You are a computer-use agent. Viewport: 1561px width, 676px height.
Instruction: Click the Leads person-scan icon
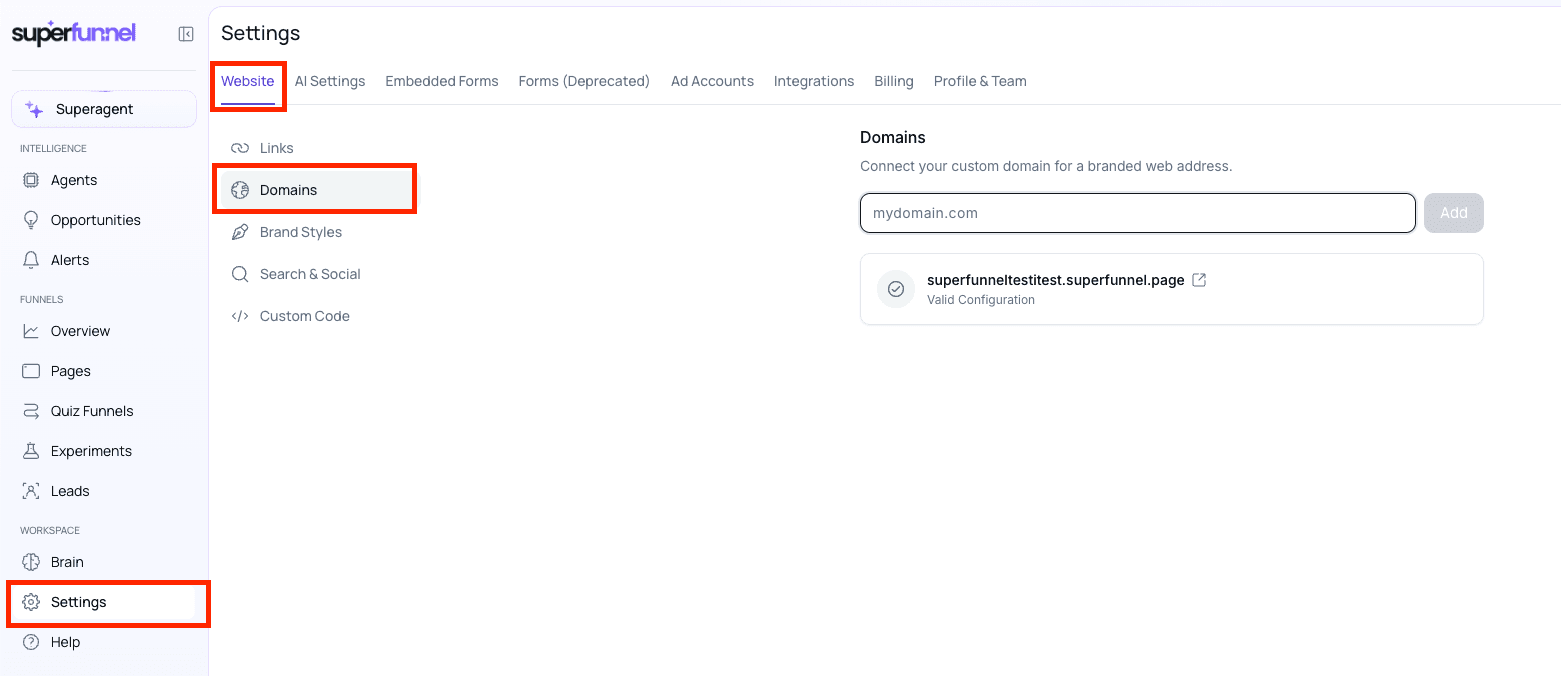[31, 491]
